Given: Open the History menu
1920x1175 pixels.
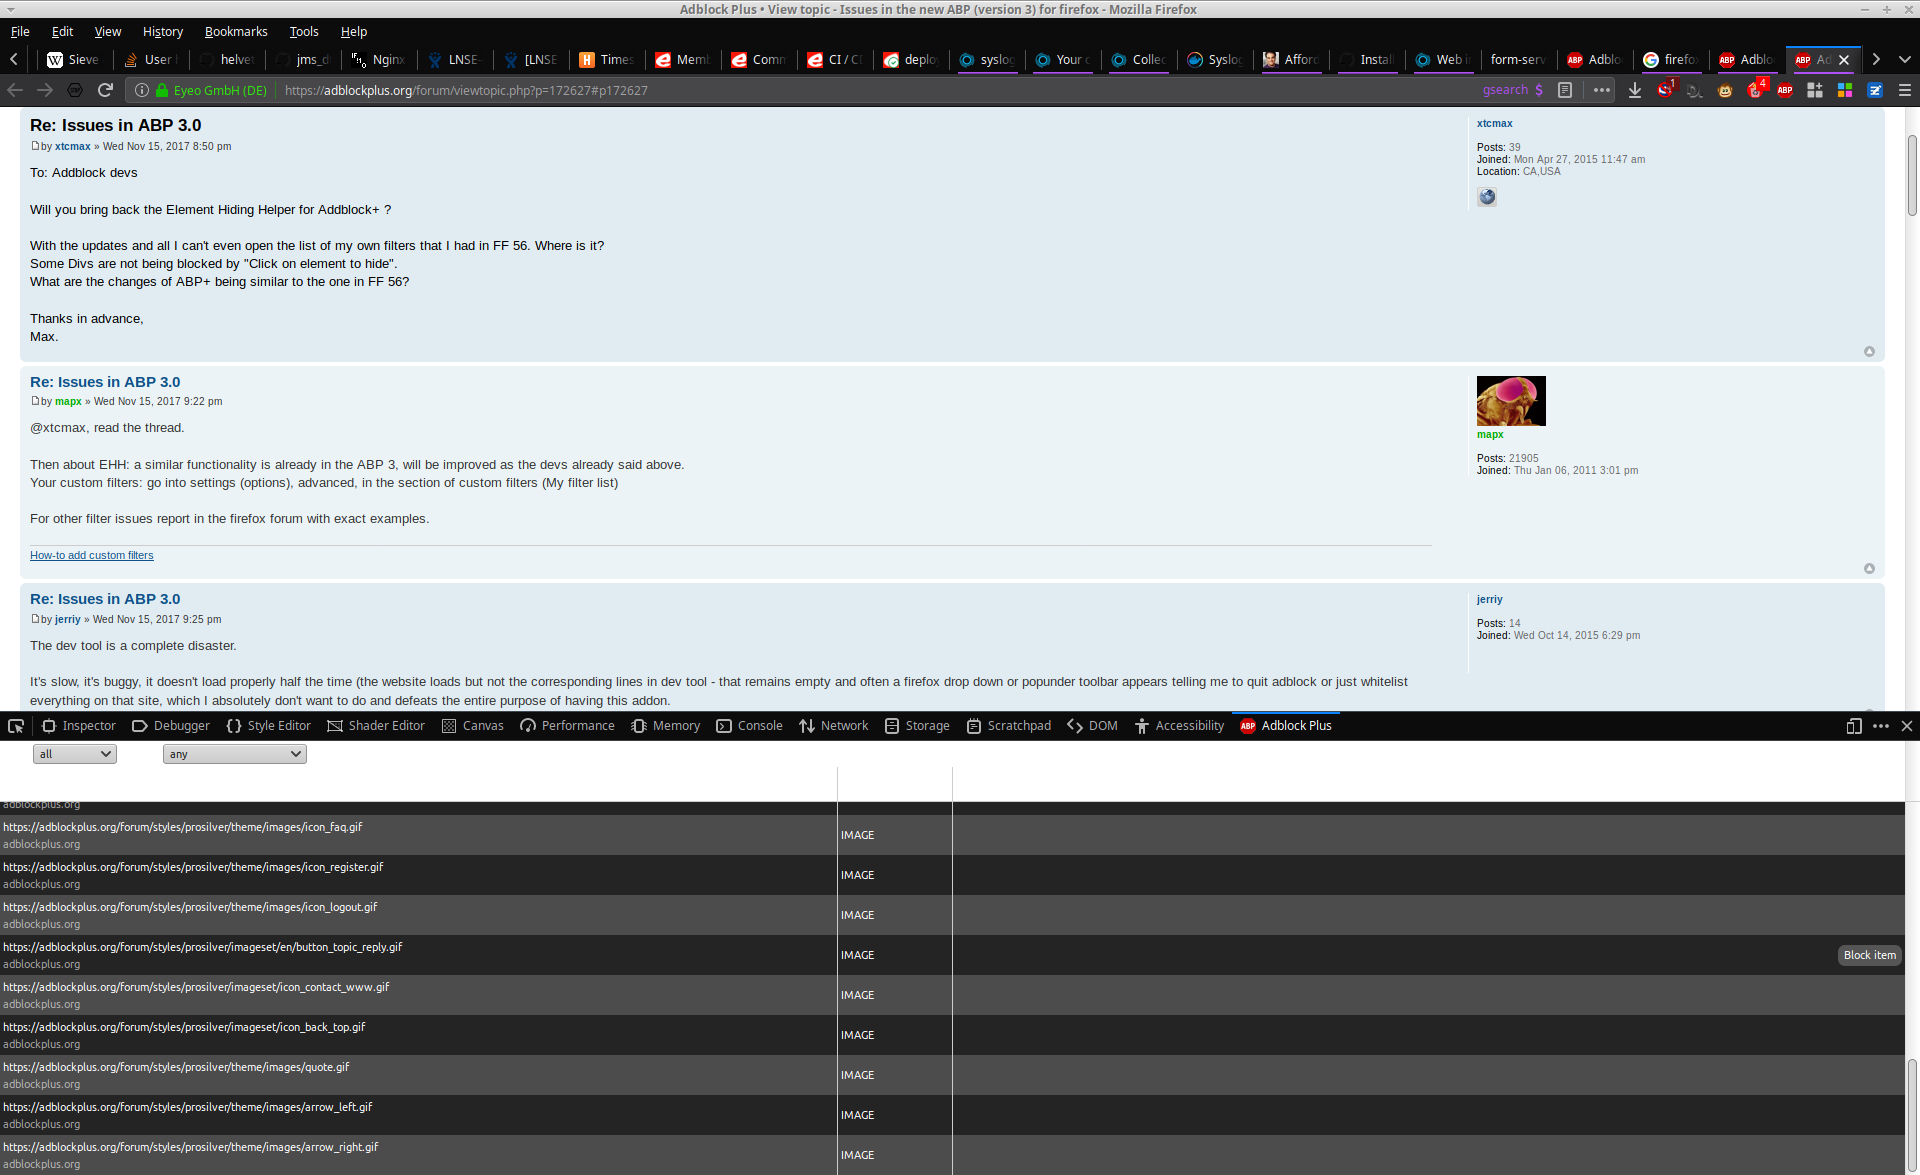Looking at the screenshot, I should coord(162,31).
